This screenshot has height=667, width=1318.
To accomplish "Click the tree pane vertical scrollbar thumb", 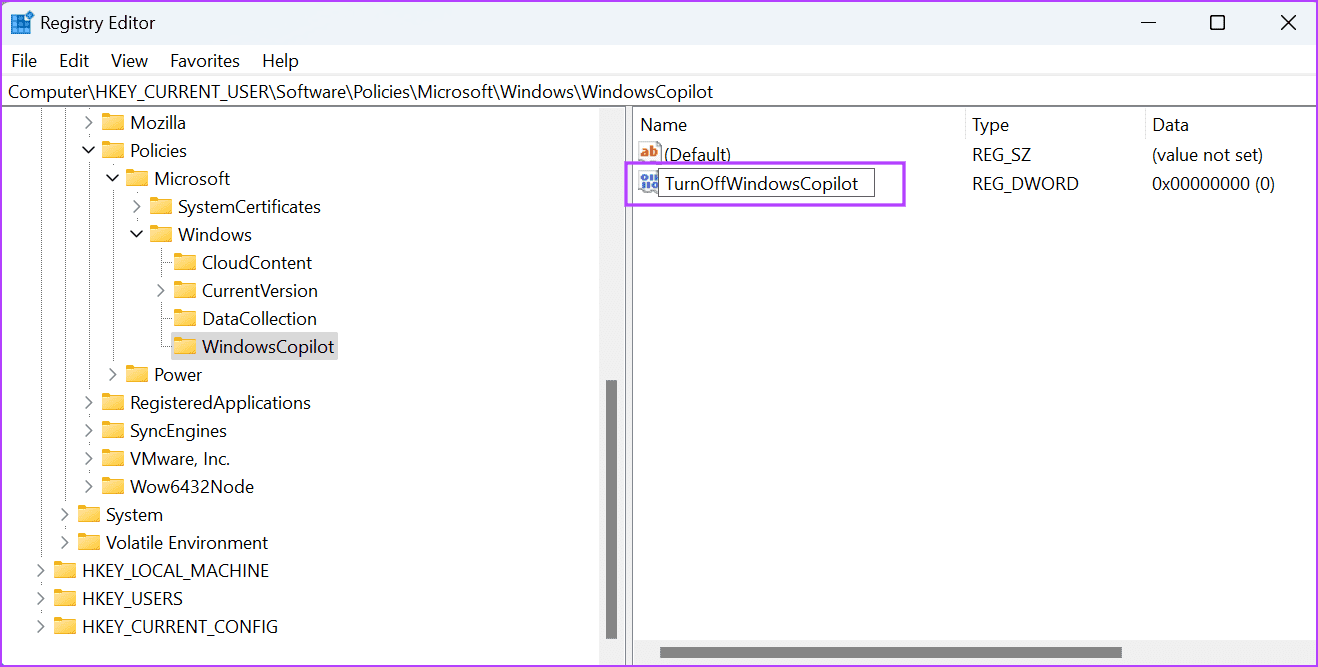I will [x=612, y=508].
